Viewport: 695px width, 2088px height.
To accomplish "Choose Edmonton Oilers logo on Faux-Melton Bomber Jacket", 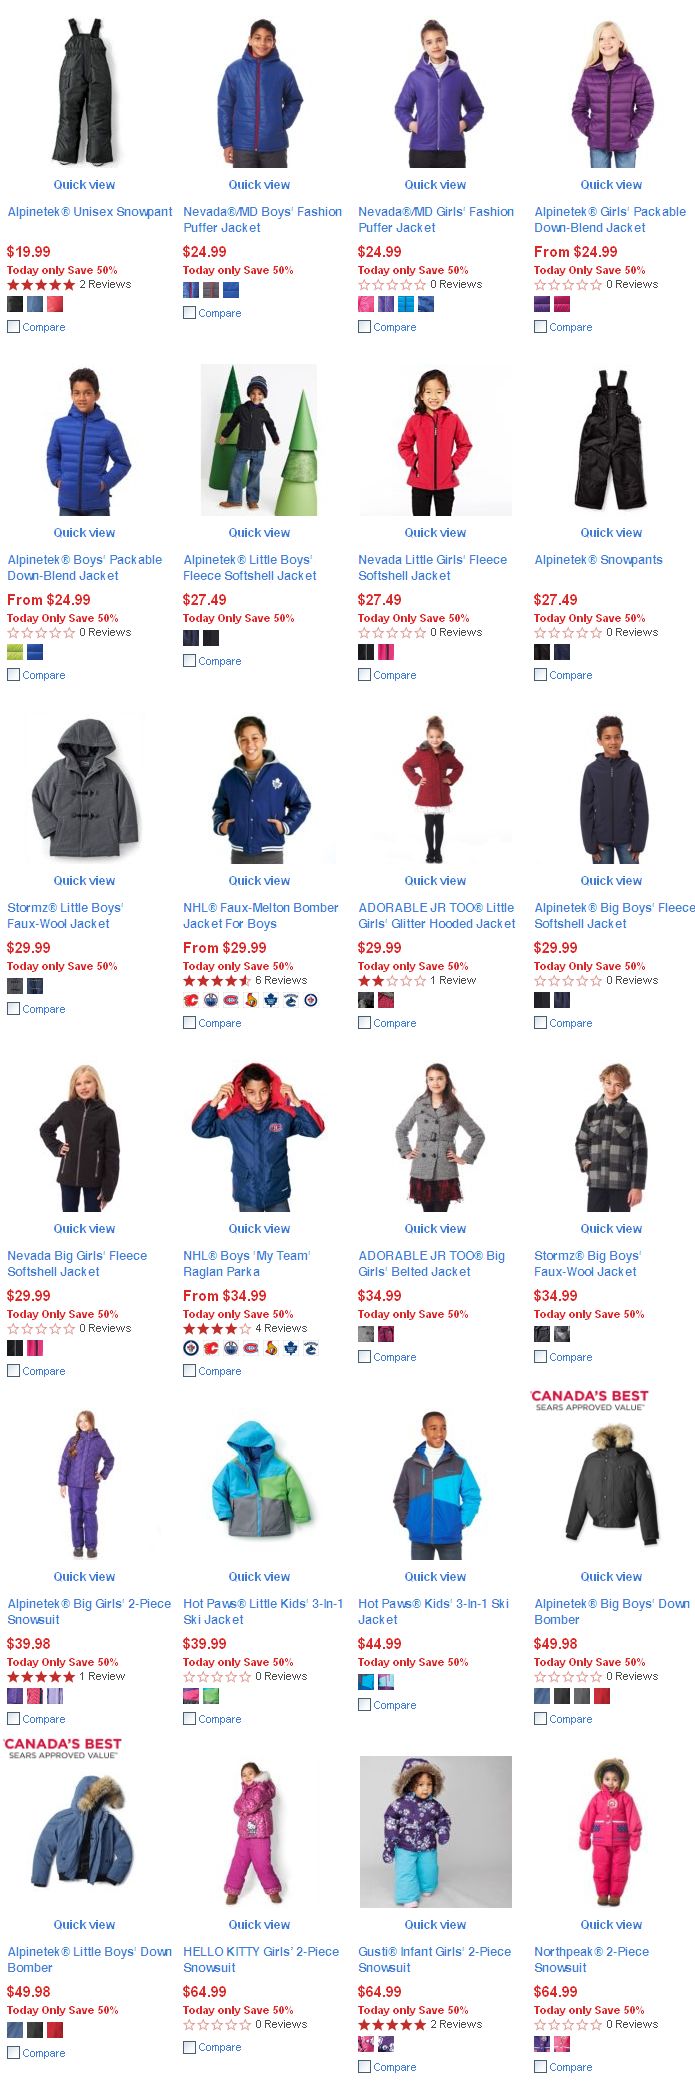I will coord(211,1000).
